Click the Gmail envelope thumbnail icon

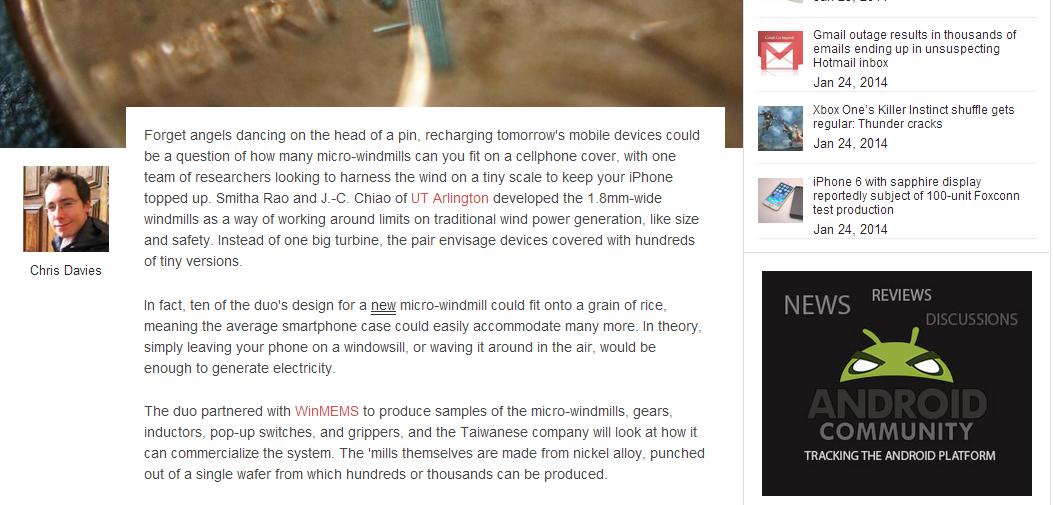780,52
